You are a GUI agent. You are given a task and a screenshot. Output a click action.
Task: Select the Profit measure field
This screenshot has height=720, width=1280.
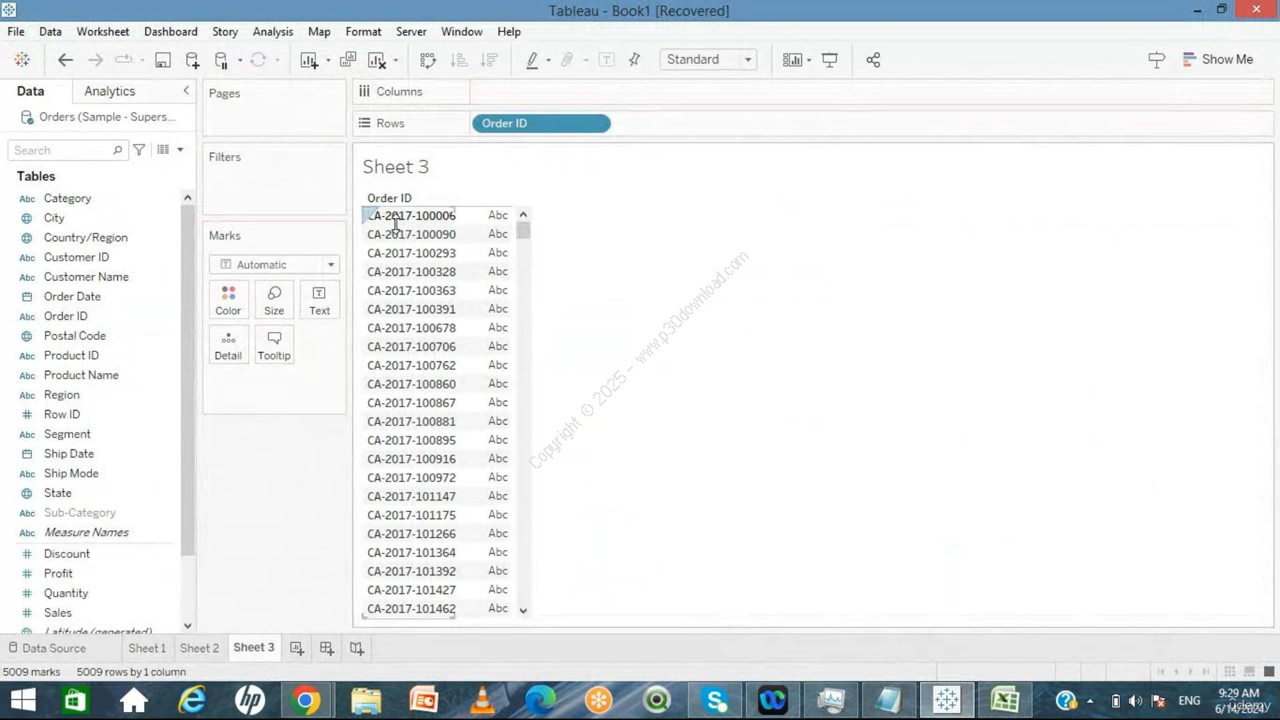click(x=58, y=574)
